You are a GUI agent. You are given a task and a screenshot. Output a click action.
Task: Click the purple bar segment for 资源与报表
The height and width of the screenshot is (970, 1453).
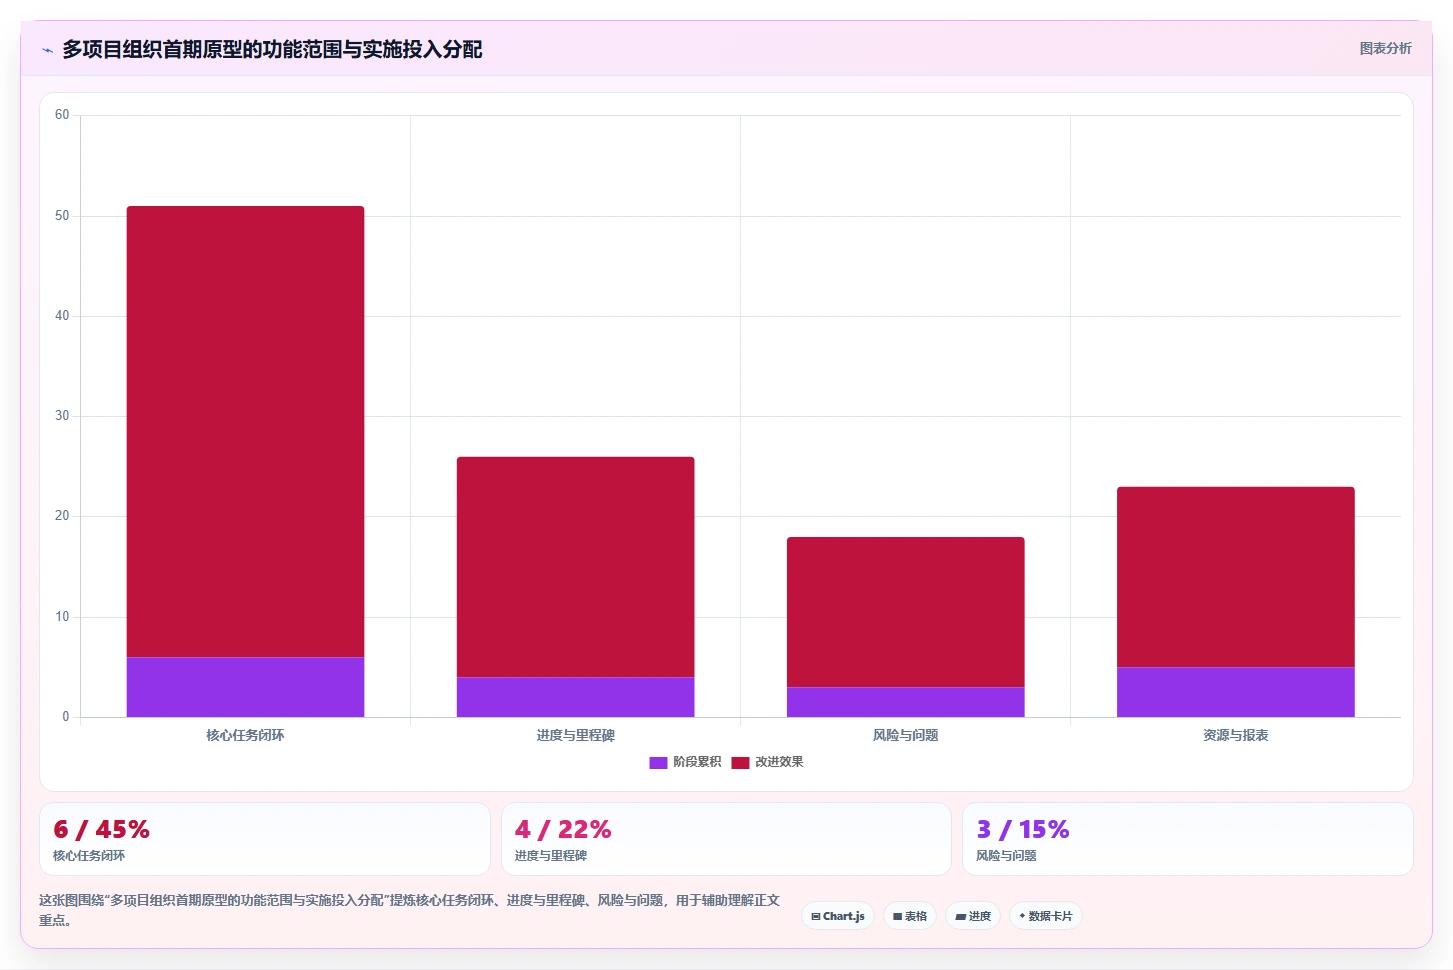coord(1235,692)
